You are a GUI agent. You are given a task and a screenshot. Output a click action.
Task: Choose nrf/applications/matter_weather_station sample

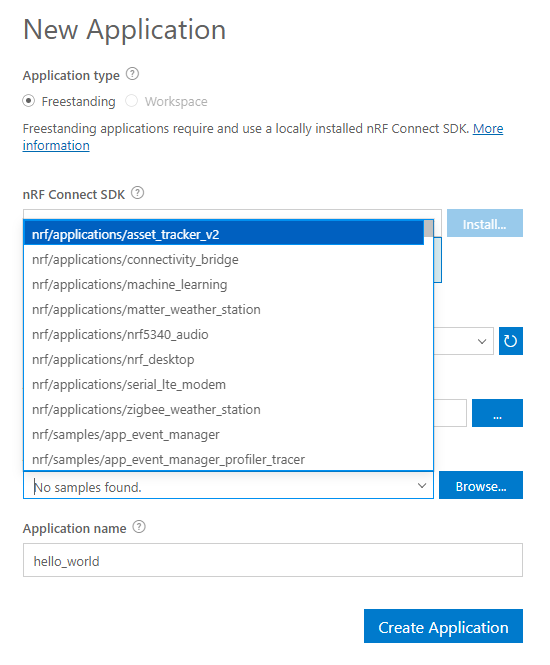(224, 309)
